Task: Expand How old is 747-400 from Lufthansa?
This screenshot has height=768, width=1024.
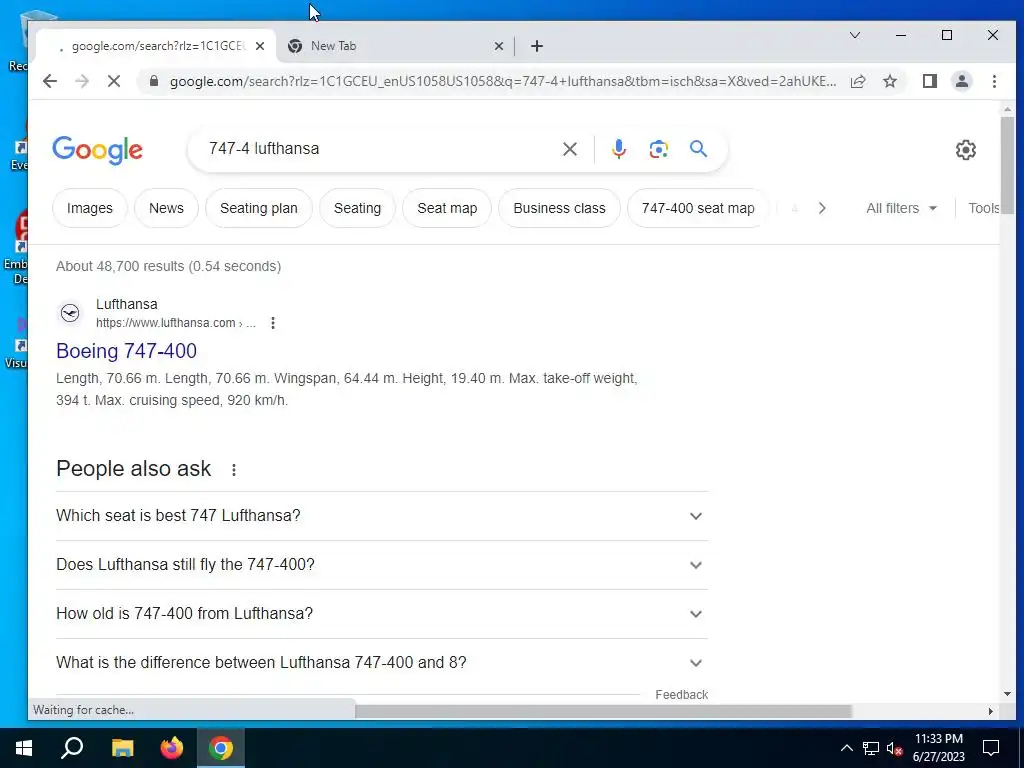Action: [381, 614]
